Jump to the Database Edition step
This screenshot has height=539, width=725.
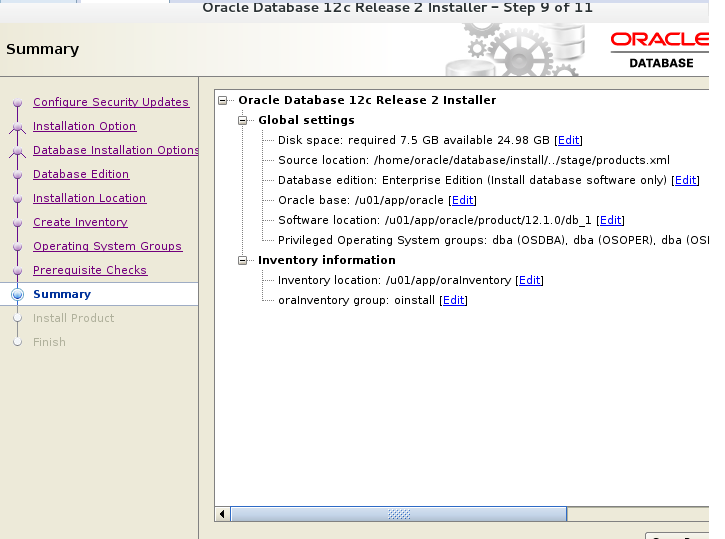81,174
